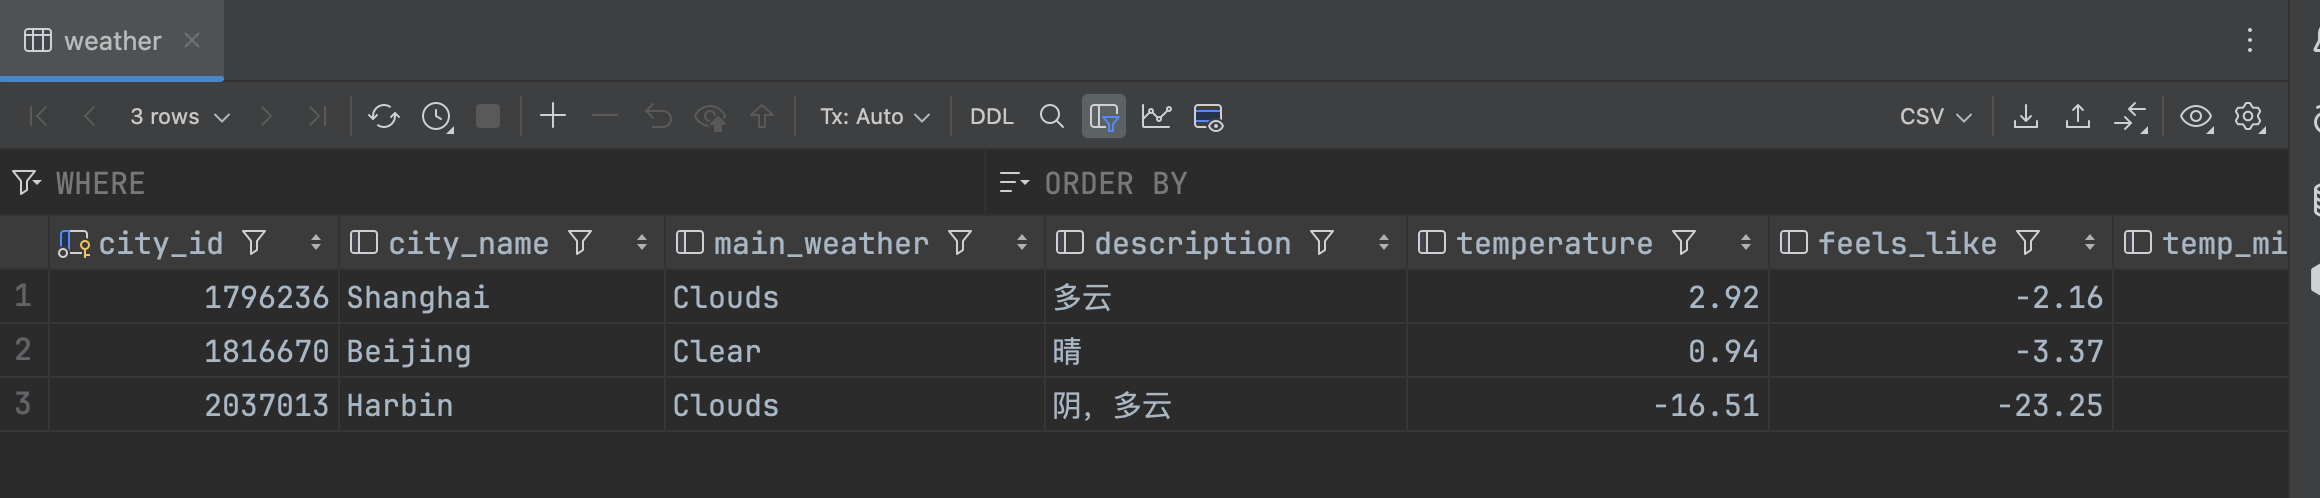Image resolution: width=2320 pixels, height=498 pixels.
Task: Open the 3 rows page size dropdown
Action: [180, 117]
